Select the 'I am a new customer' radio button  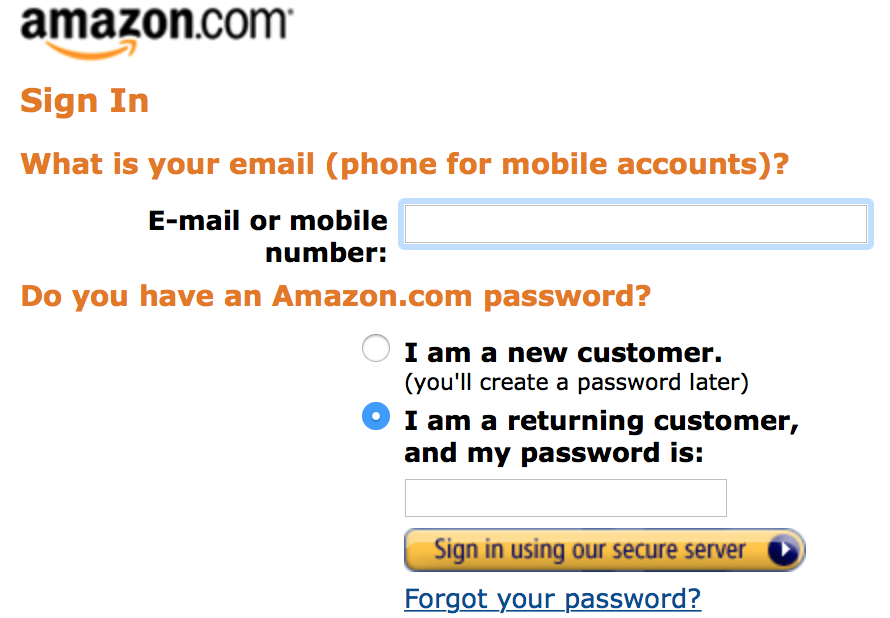[x=376, y=349]
